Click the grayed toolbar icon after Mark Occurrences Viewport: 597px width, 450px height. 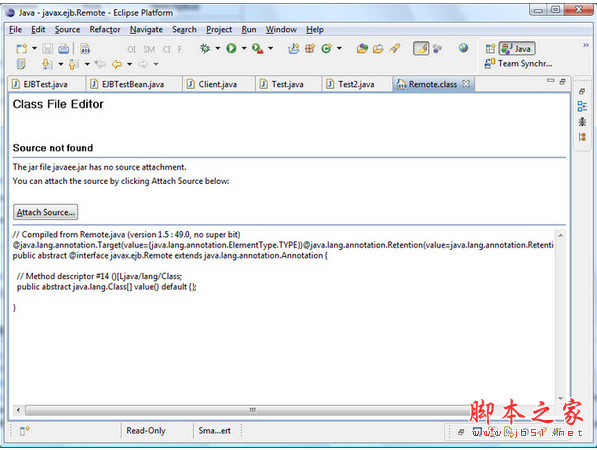click(x=437, y=48)
